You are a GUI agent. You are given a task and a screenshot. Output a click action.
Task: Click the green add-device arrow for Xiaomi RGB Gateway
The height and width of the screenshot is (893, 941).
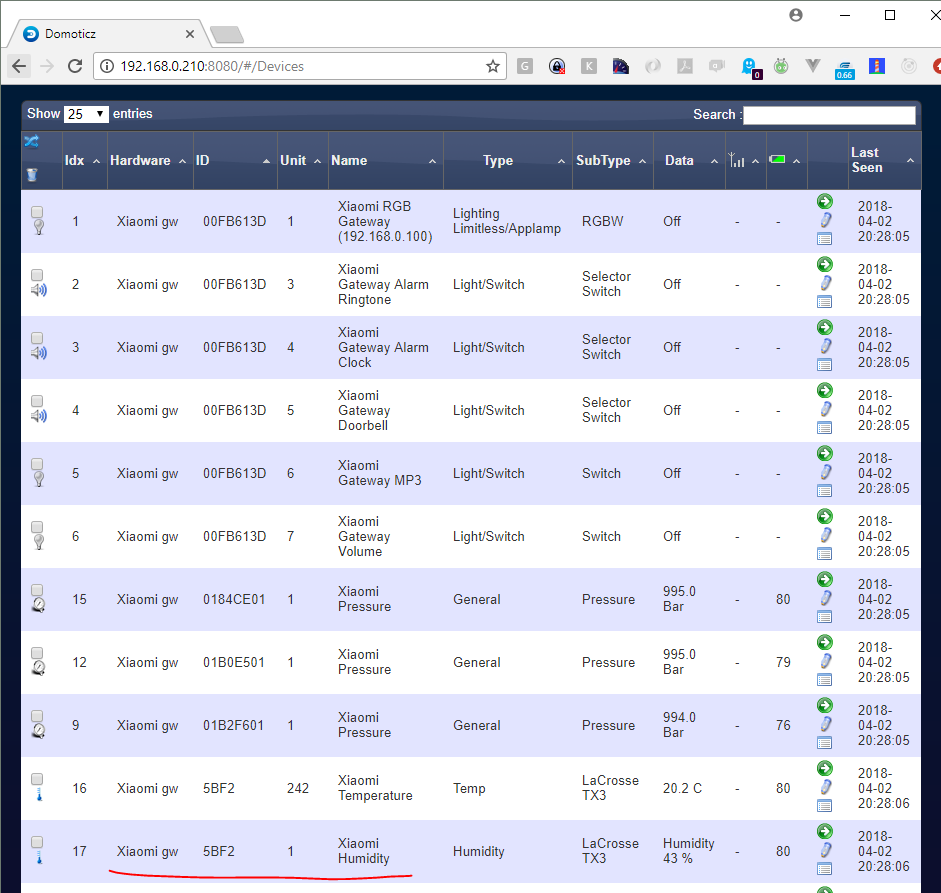[x=825, y=202]
